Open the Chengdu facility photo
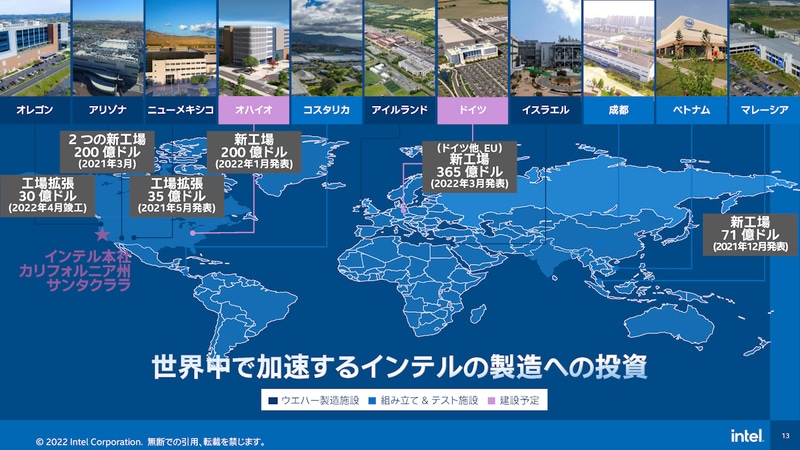800x450 pixels. (x=618, y=48)
